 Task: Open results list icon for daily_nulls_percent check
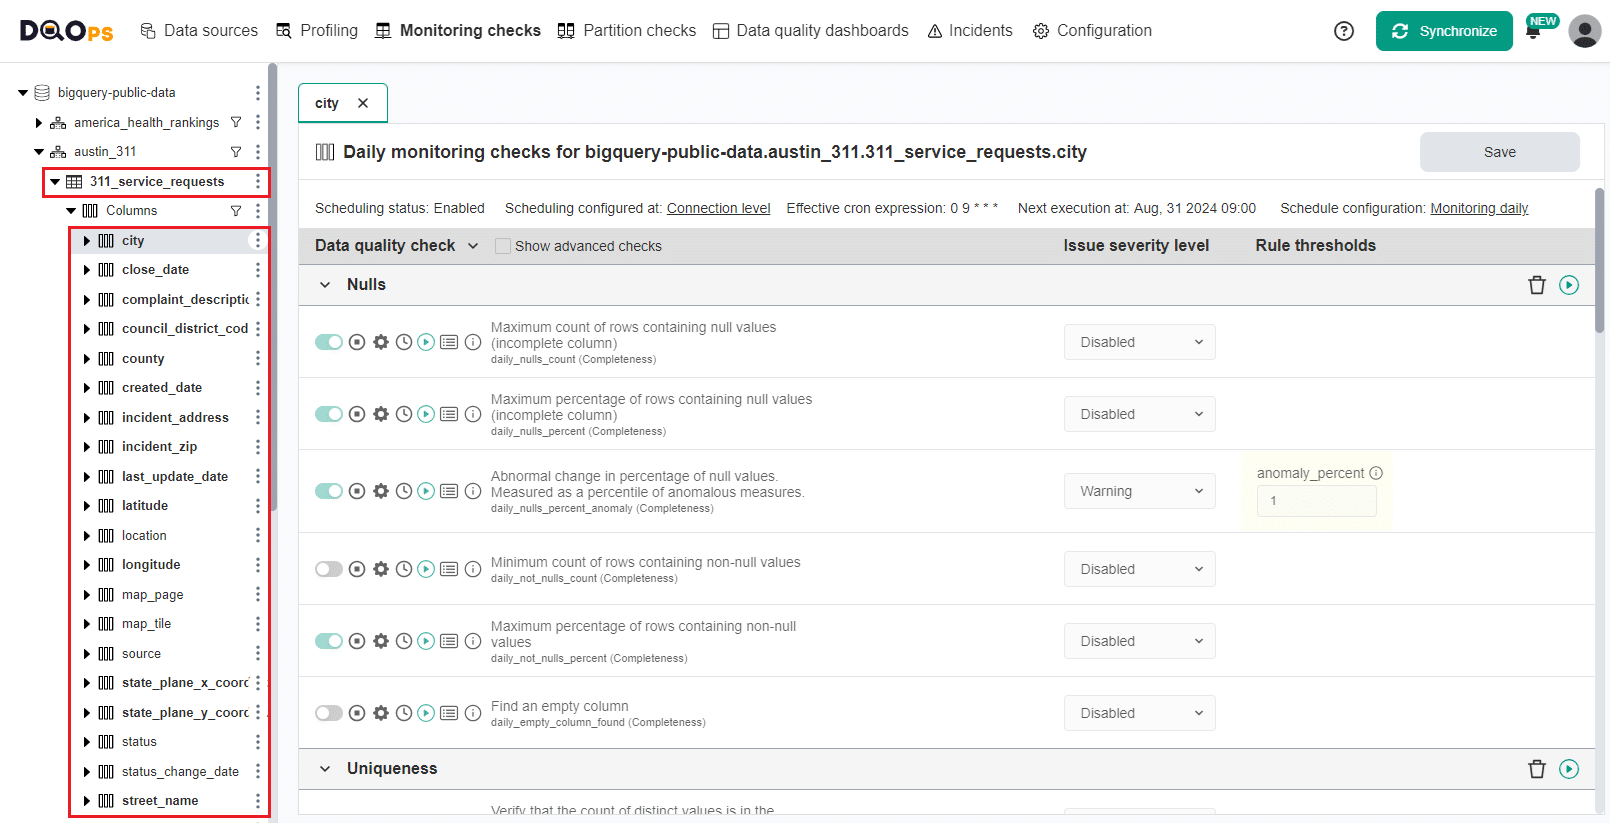pos(449,414)
